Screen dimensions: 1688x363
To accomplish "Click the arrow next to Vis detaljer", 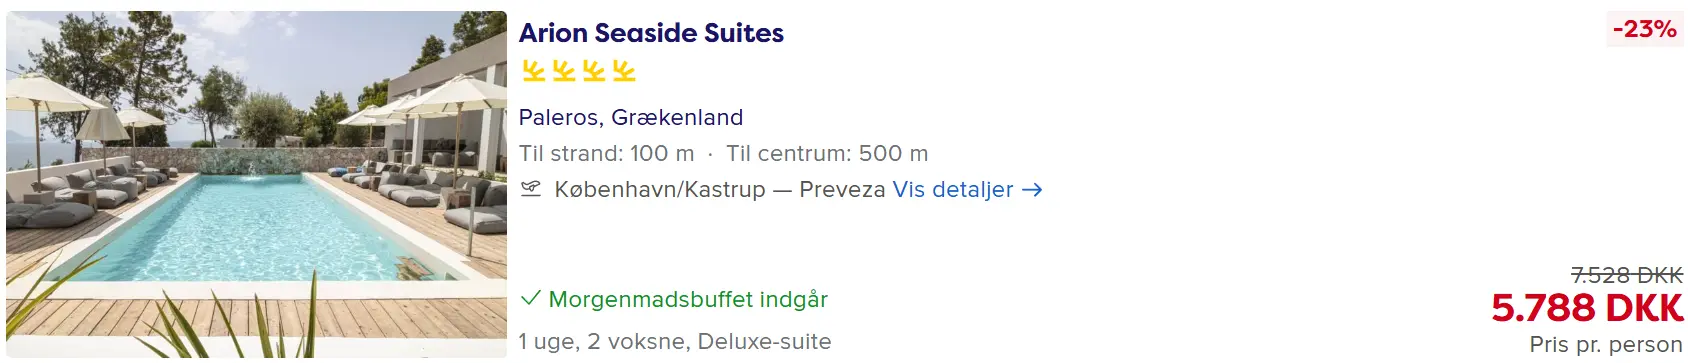I will coord(1033,189).
